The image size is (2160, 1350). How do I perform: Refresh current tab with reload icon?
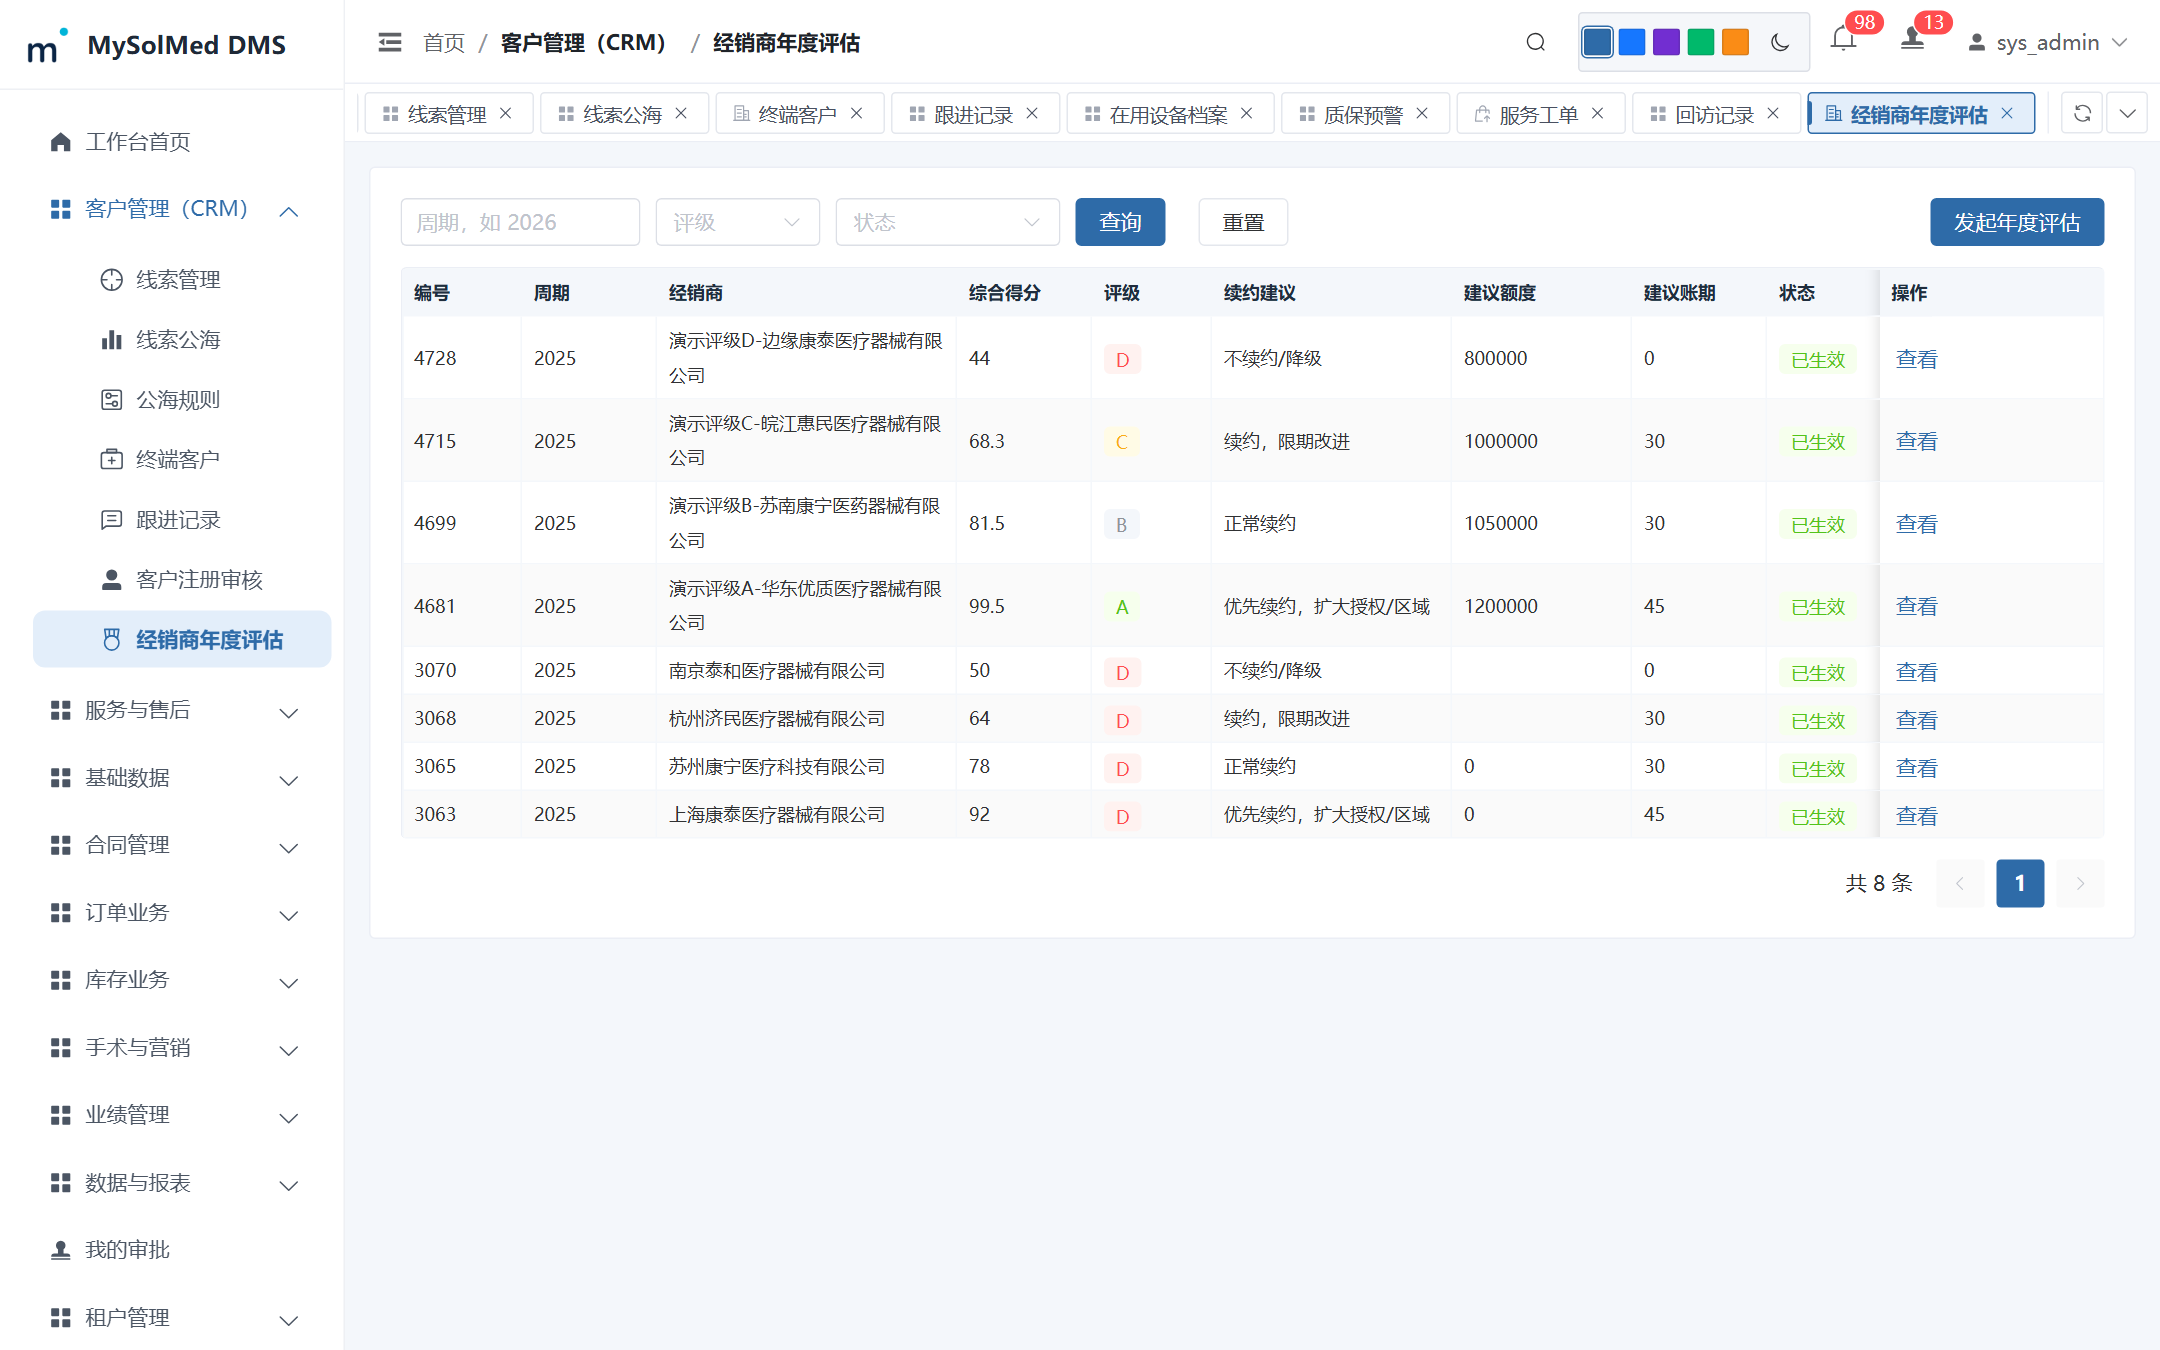pos(2082,113)
